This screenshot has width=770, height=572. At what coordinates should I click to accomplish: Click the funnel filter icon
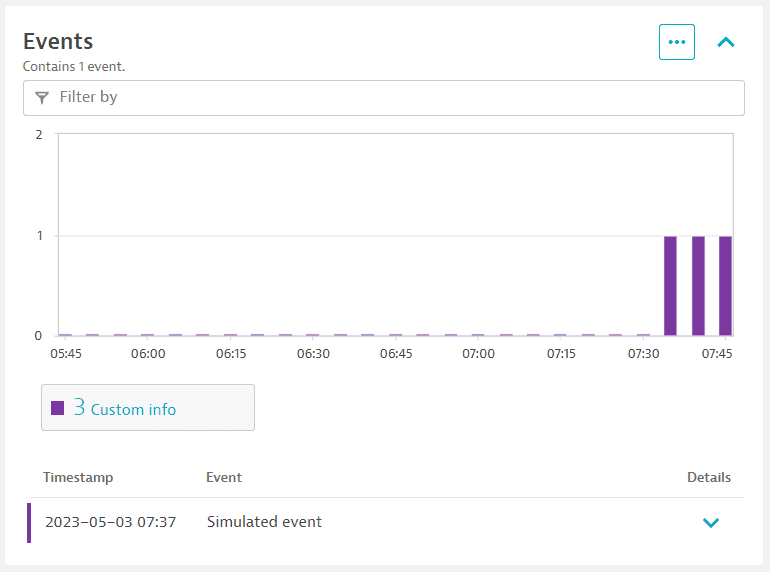point(42,98)
